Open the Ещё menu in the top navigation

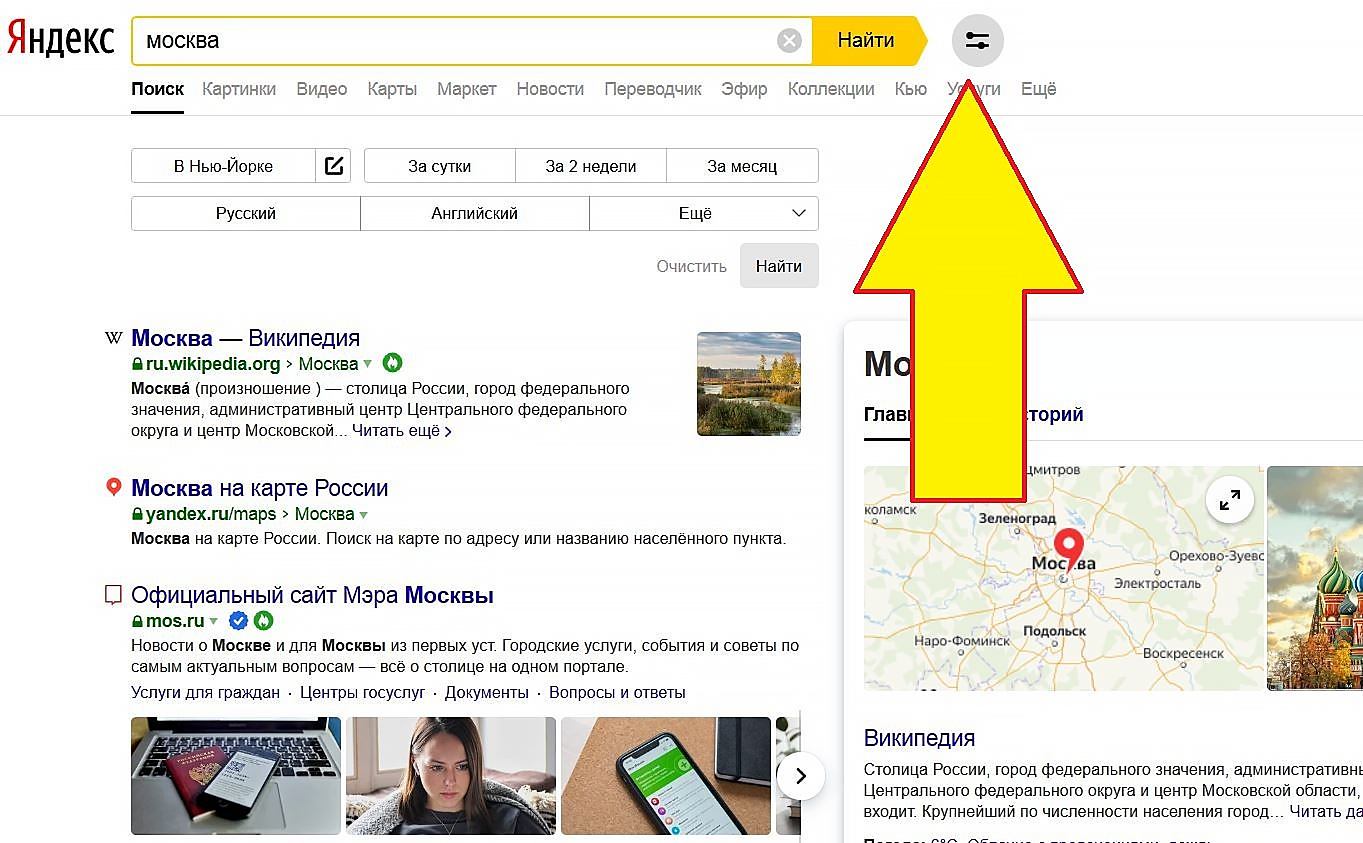[x=1039, y=89]
